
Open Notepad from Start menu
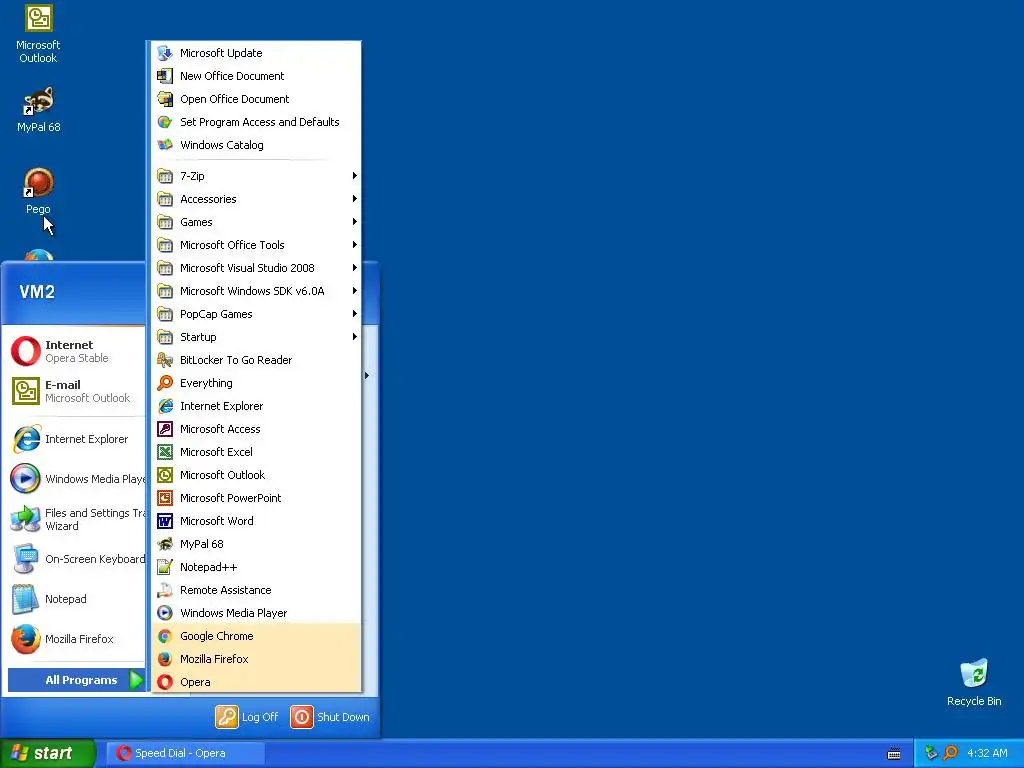pos(76,599)
